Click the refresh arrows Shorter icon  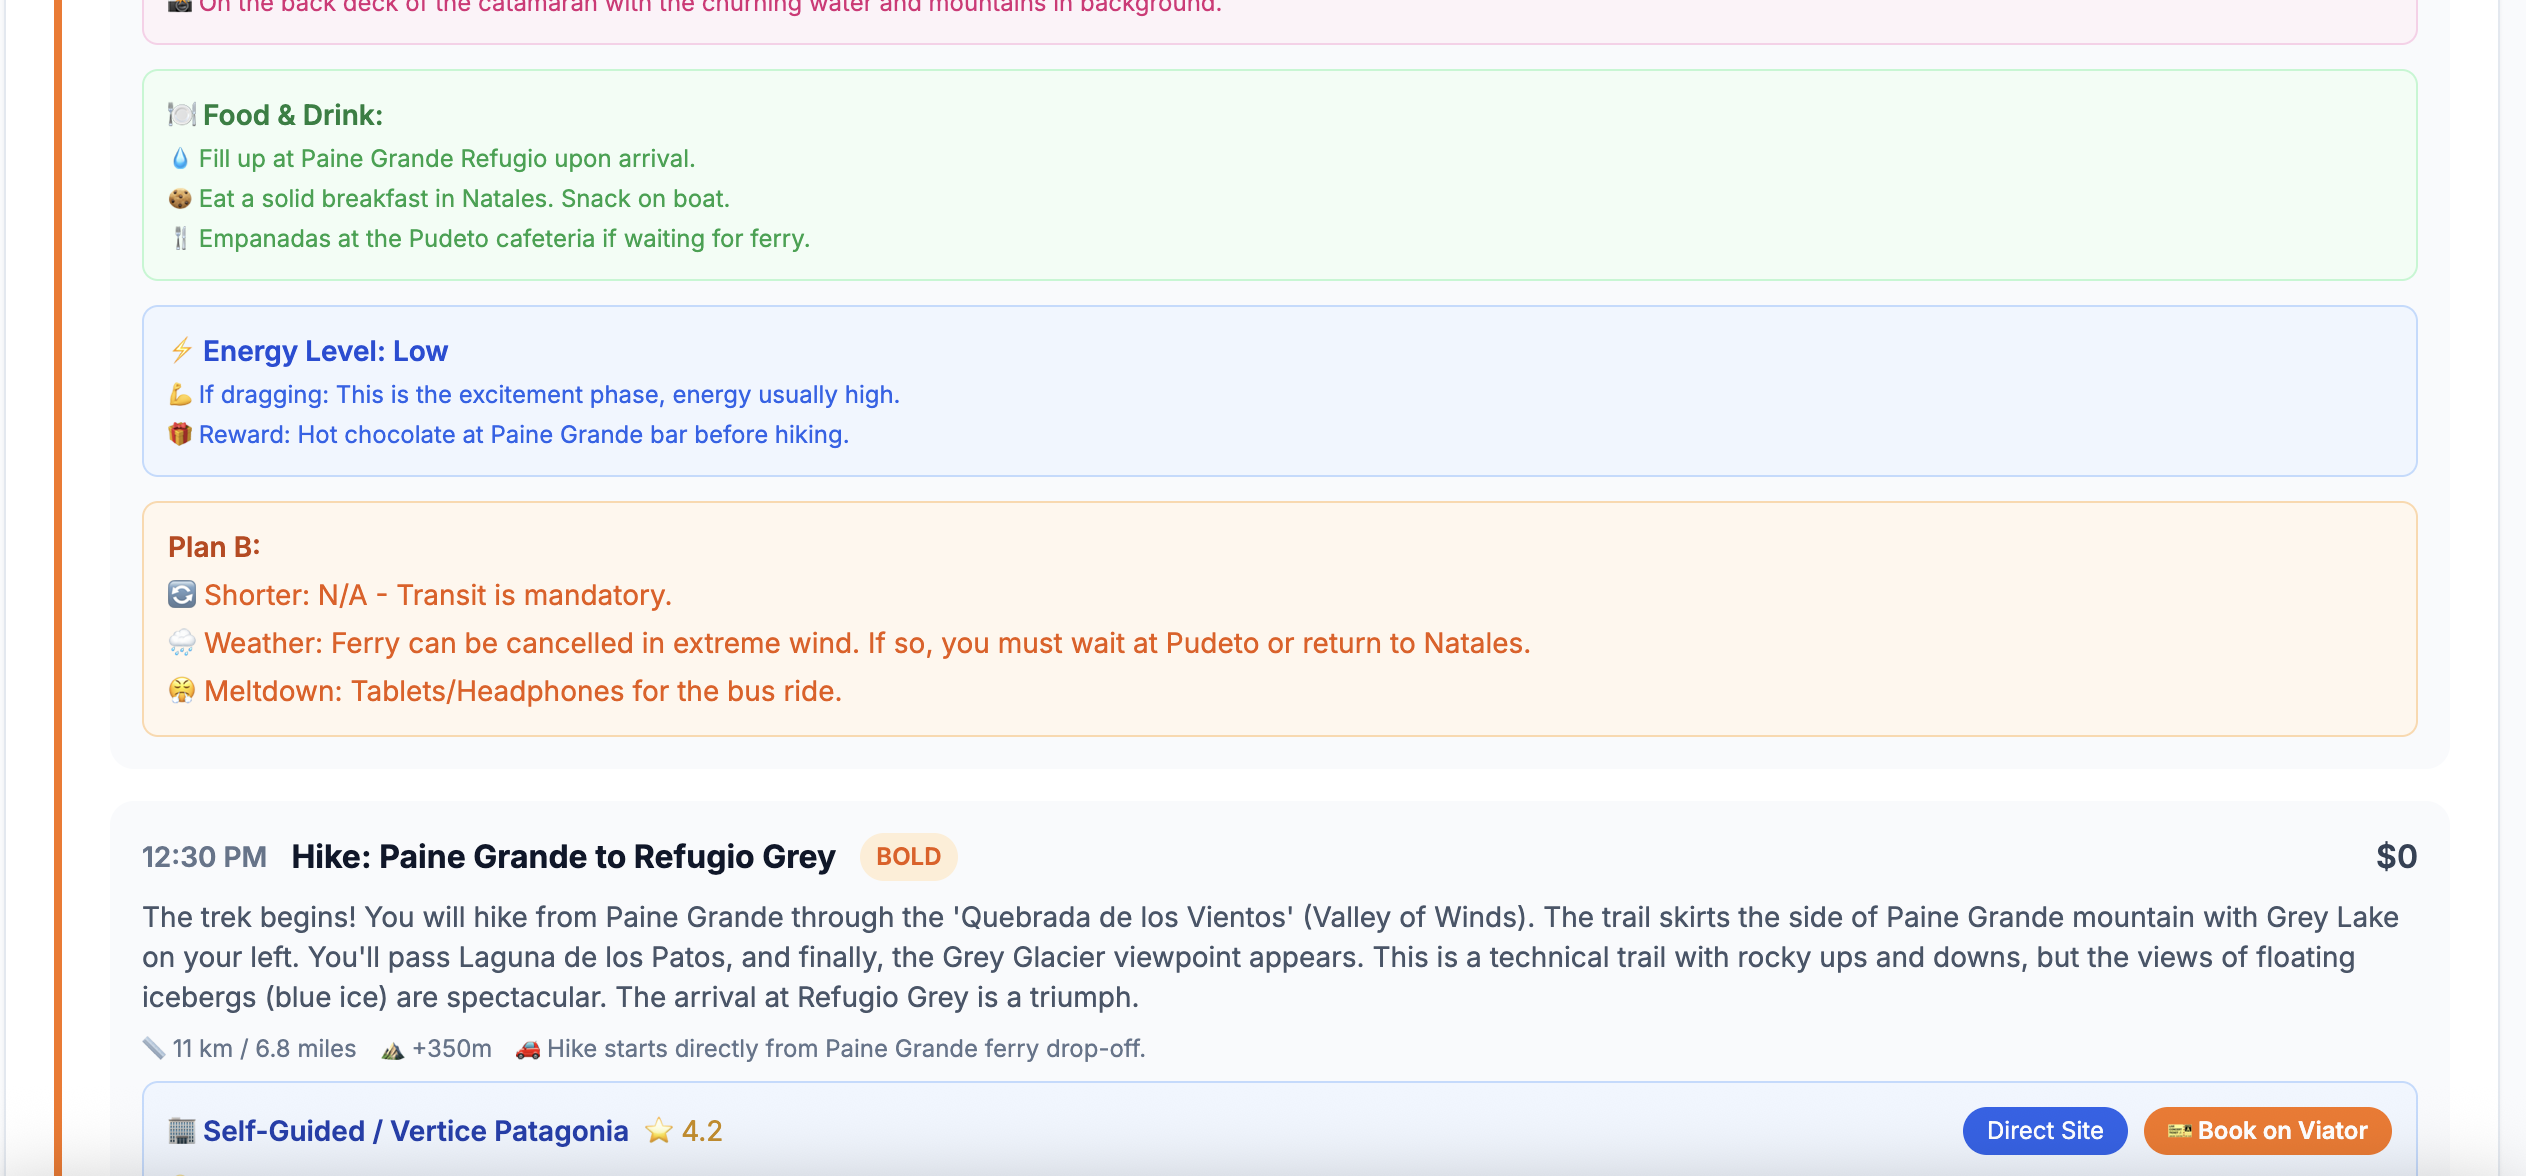click(182, 595)
